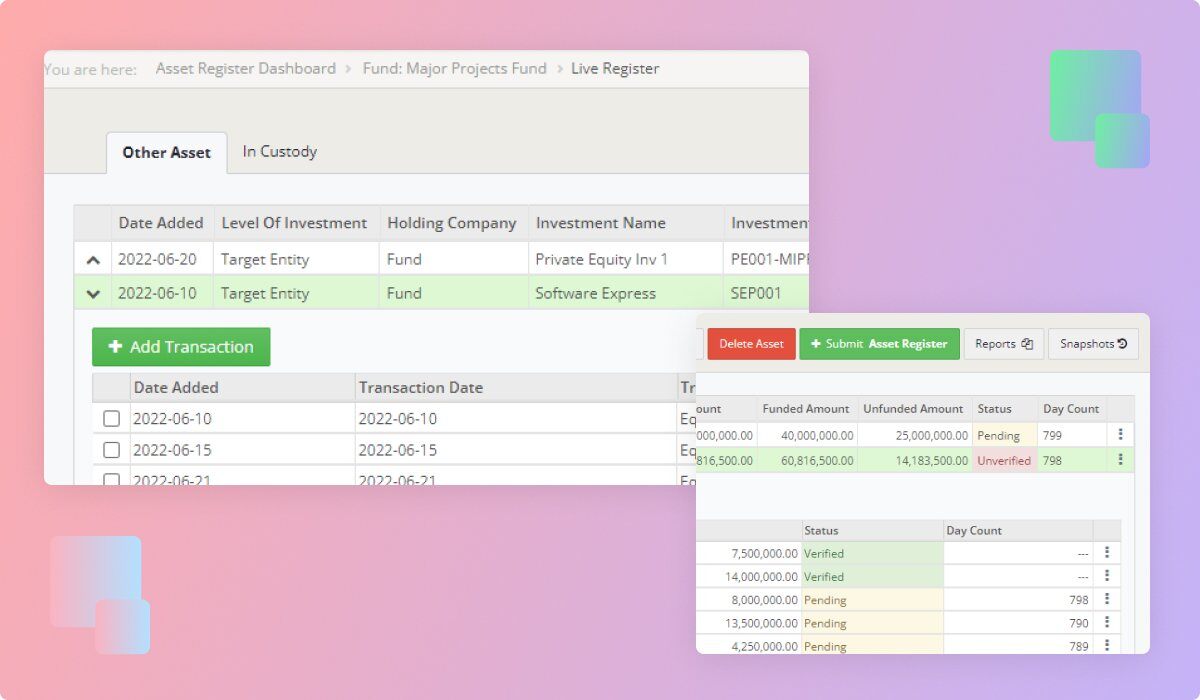Collapse the Software Express asset row

[93, 293]
